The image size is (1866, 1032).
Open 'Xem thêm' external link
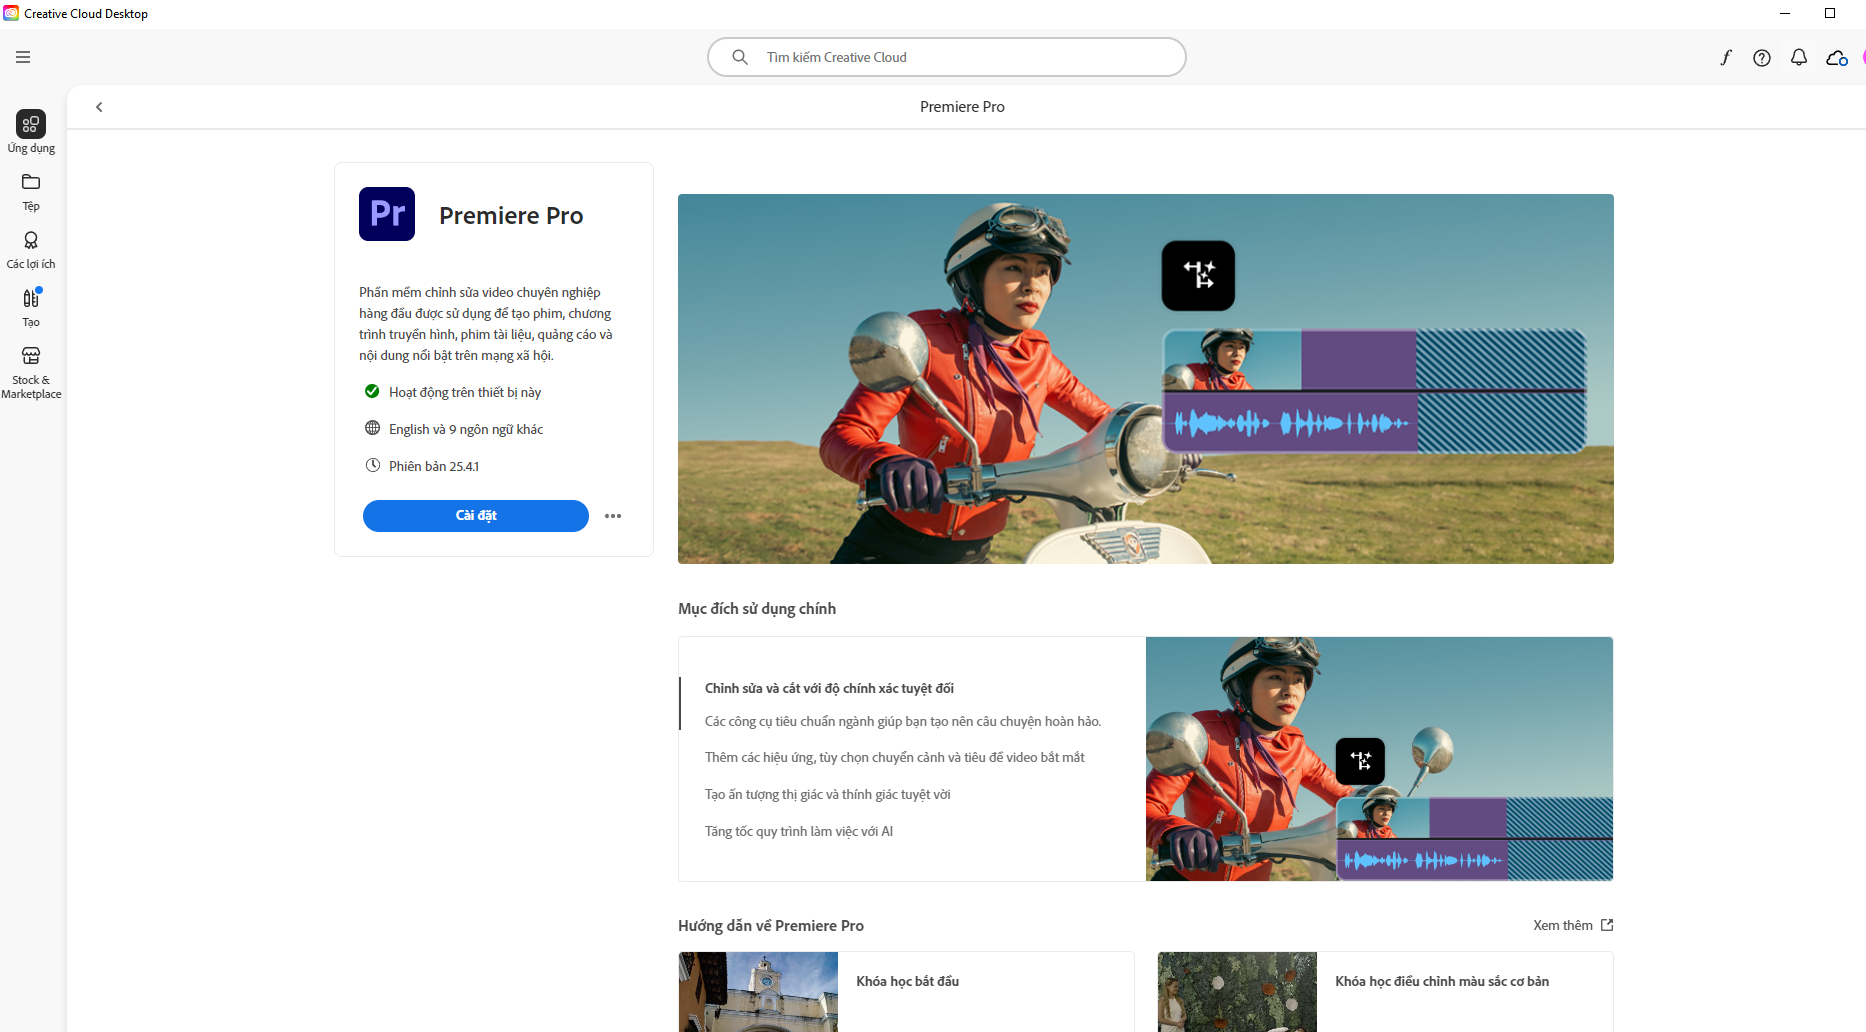[x=1571, y=925]
